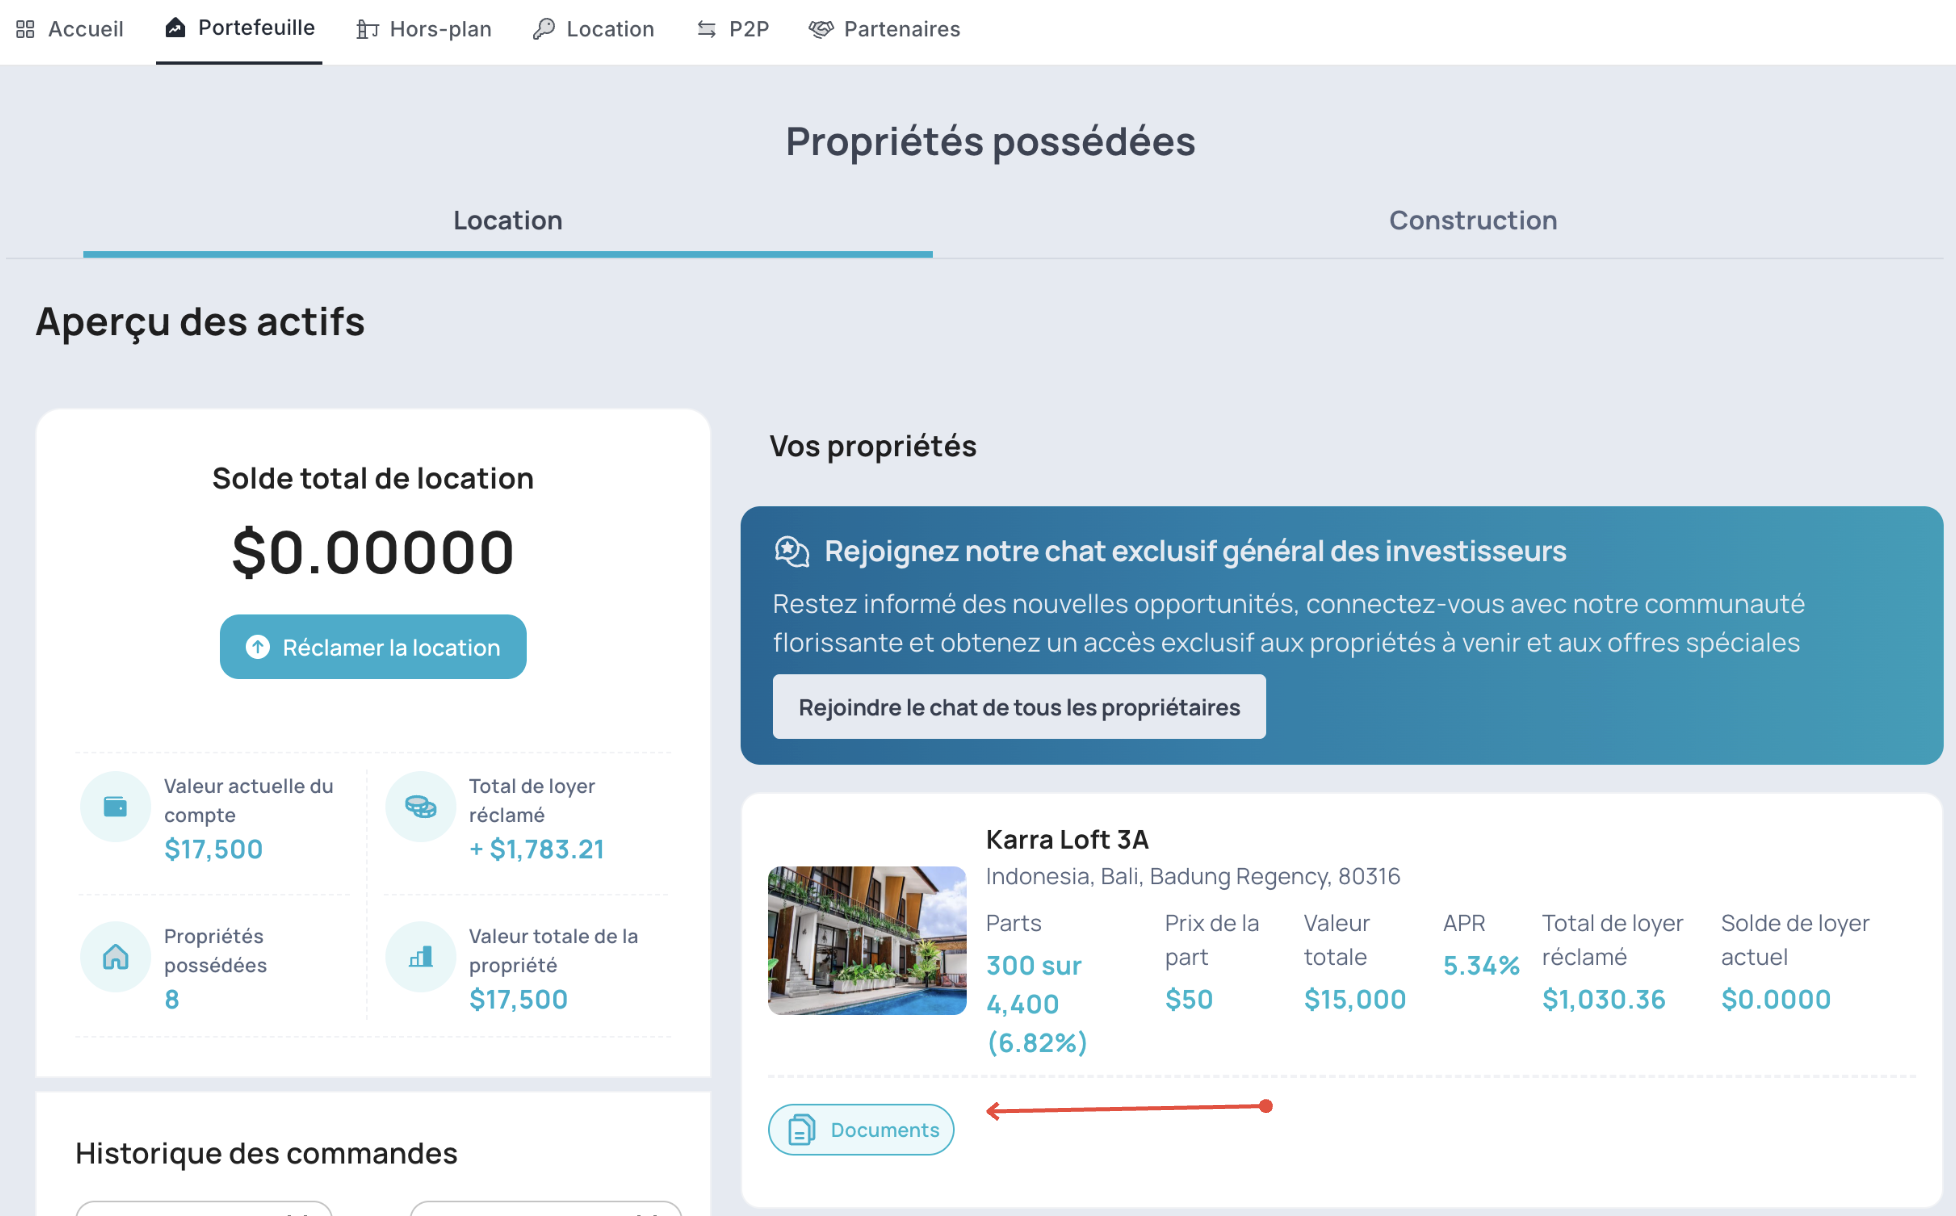Click the Hors-plan crane icon
Viewport: 1956px width, 1216px height.
click(x=367, y=29)
